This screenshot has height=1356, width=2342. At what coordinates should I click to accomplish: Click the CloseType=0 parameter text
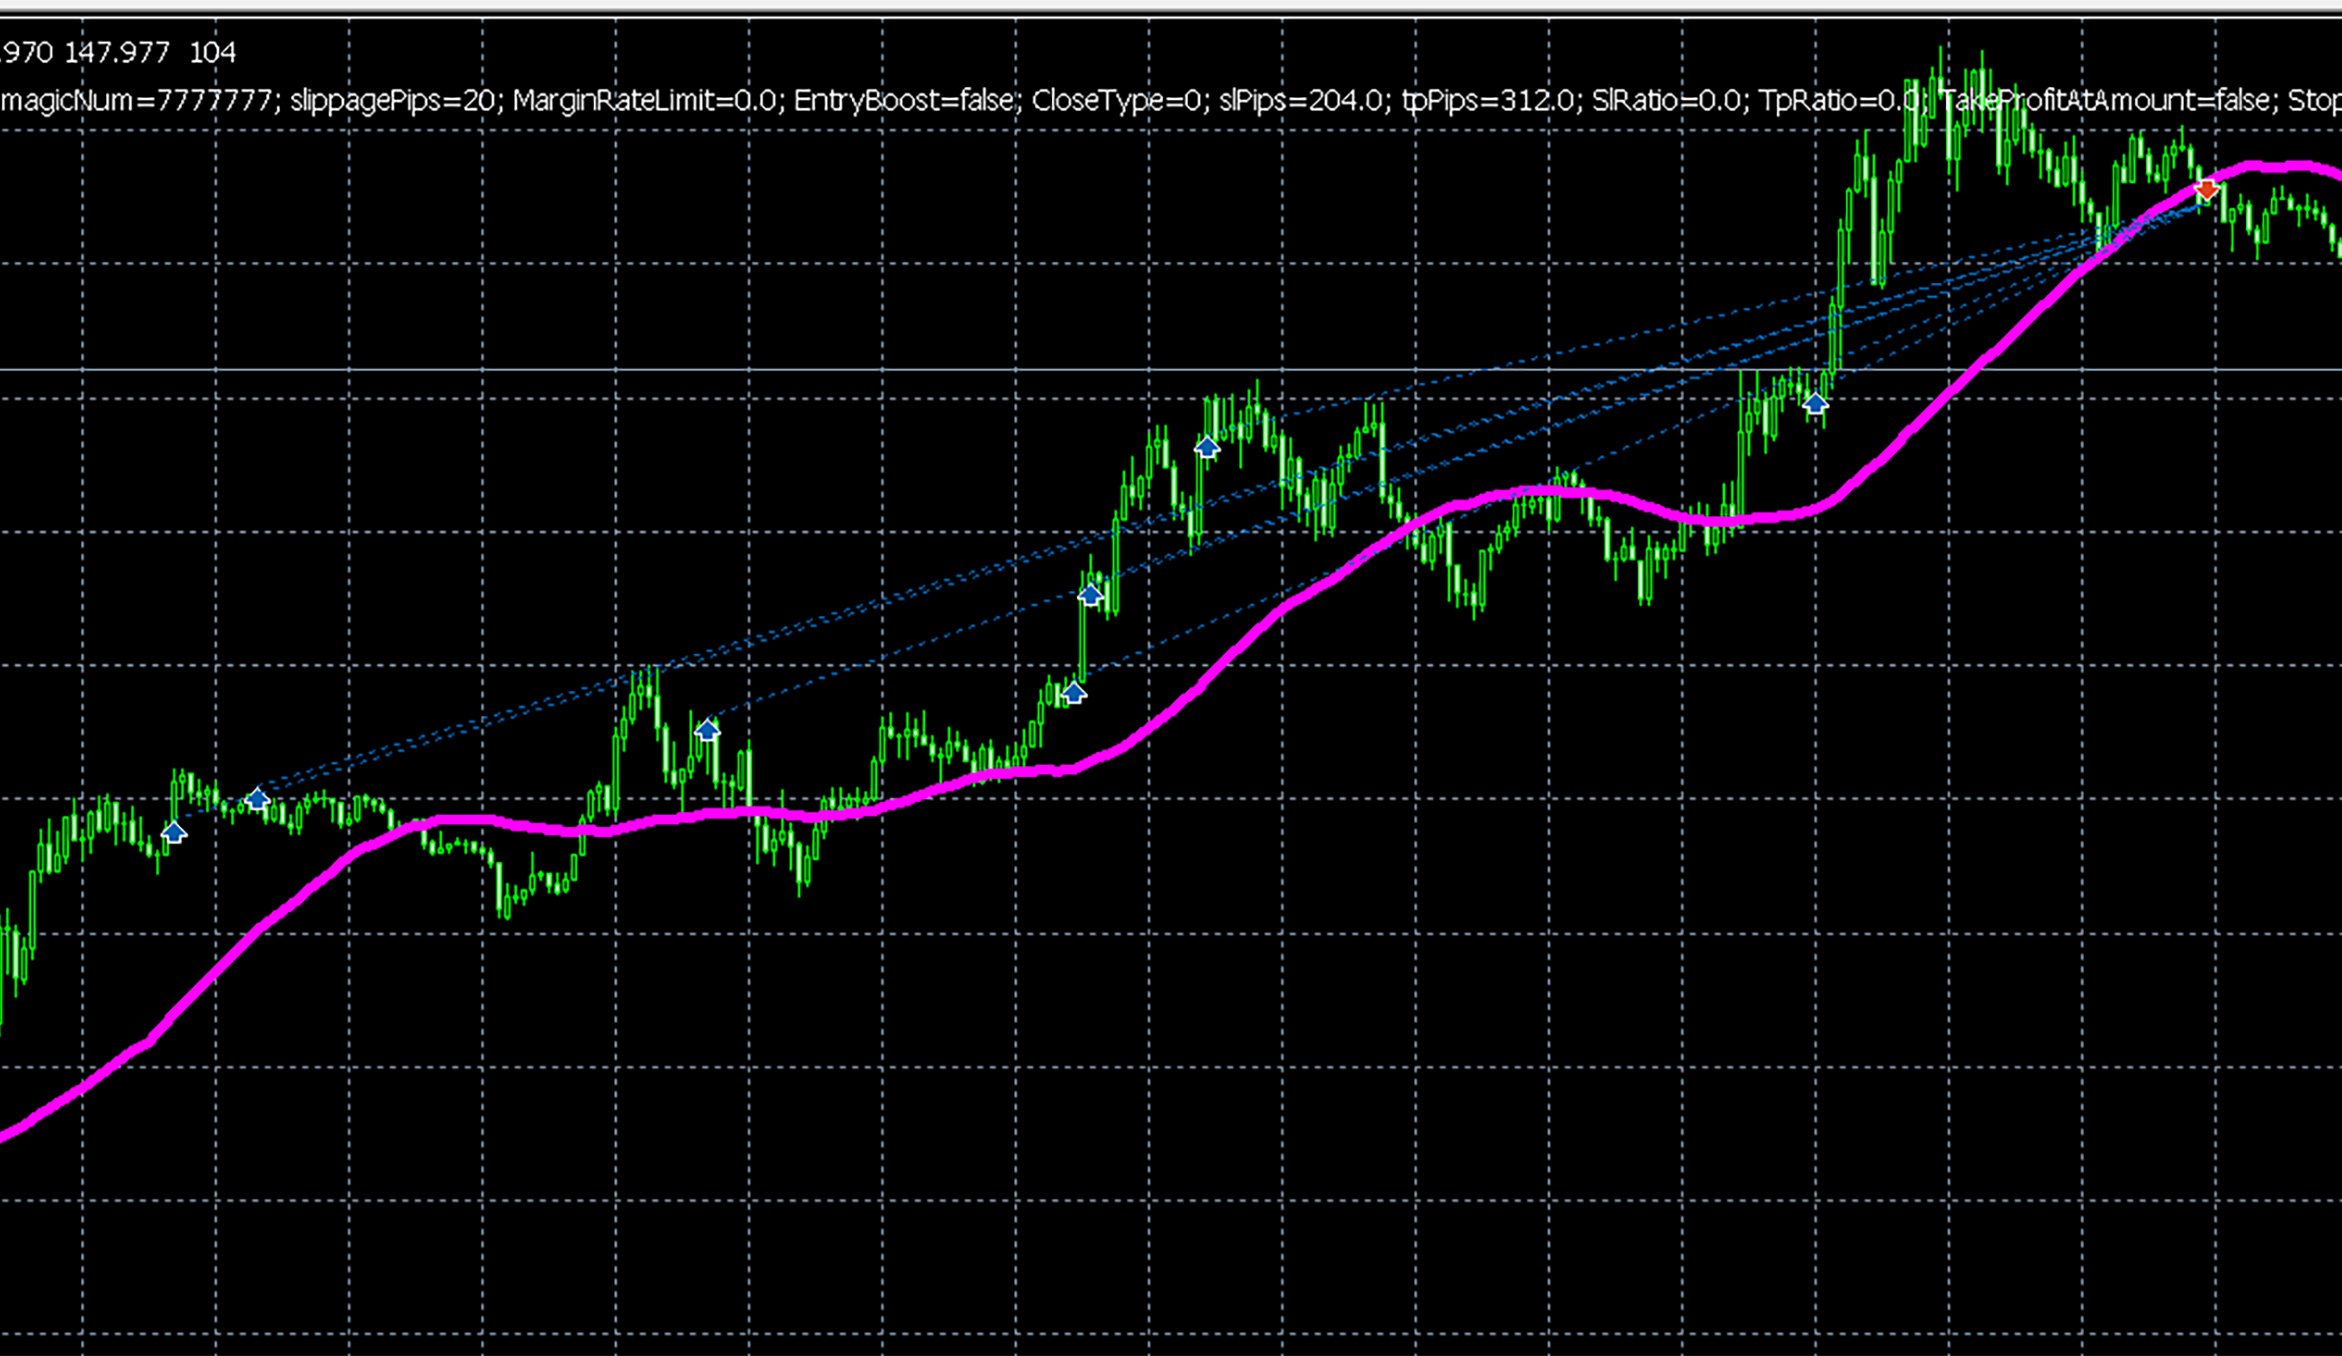(x=1117, y=101)
